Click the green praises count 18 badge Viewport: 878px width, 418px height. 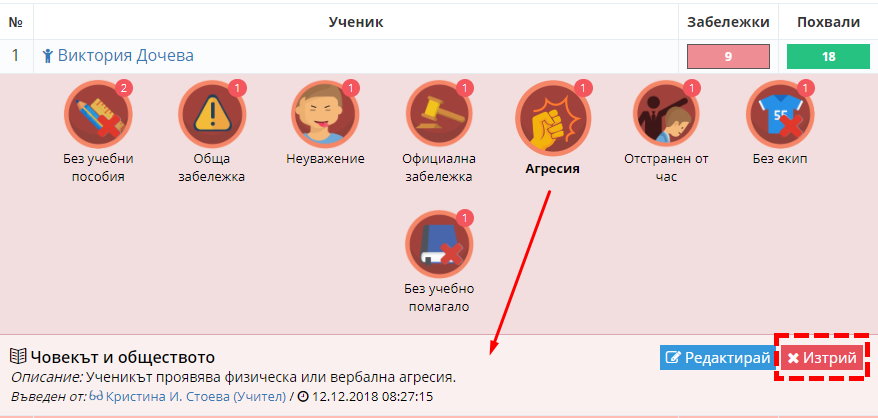(x=828, y=57)
